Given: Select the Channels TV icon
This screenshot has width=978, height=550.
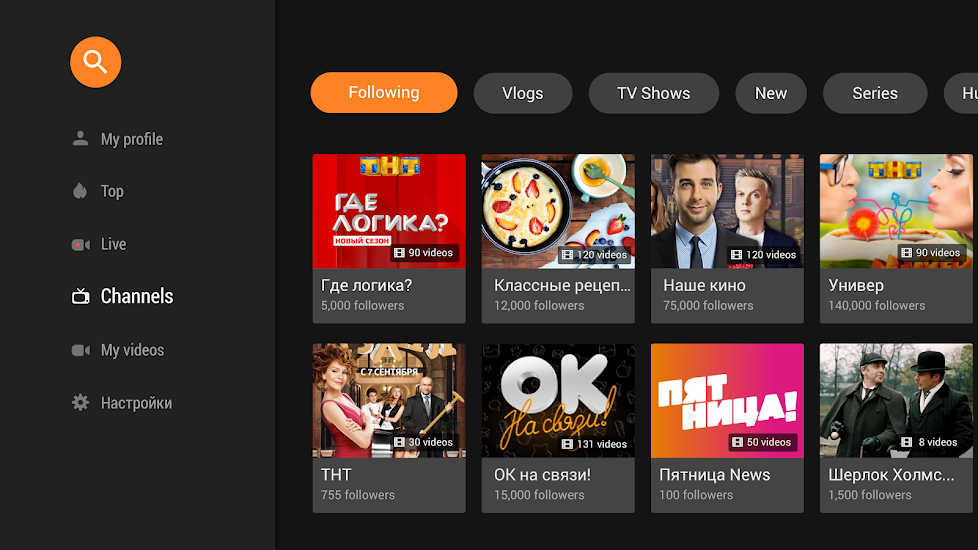Looking at the screenshot, I should point(80,296).
